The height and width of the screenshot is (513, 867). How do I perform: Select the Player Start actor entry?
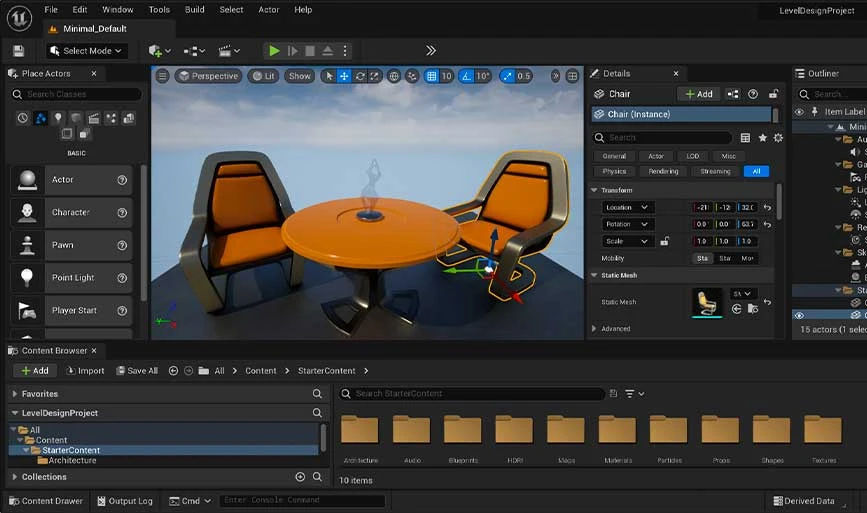point(71,311)
